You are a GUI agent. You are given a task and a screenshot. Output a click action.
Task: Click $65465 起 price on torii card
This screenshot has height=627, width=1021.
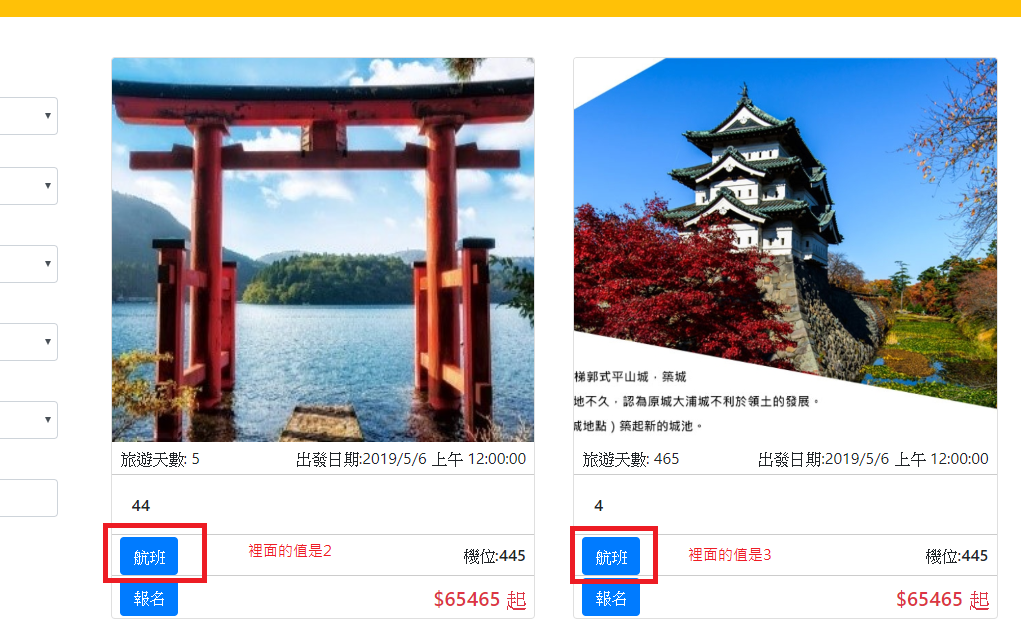(480, 599)
